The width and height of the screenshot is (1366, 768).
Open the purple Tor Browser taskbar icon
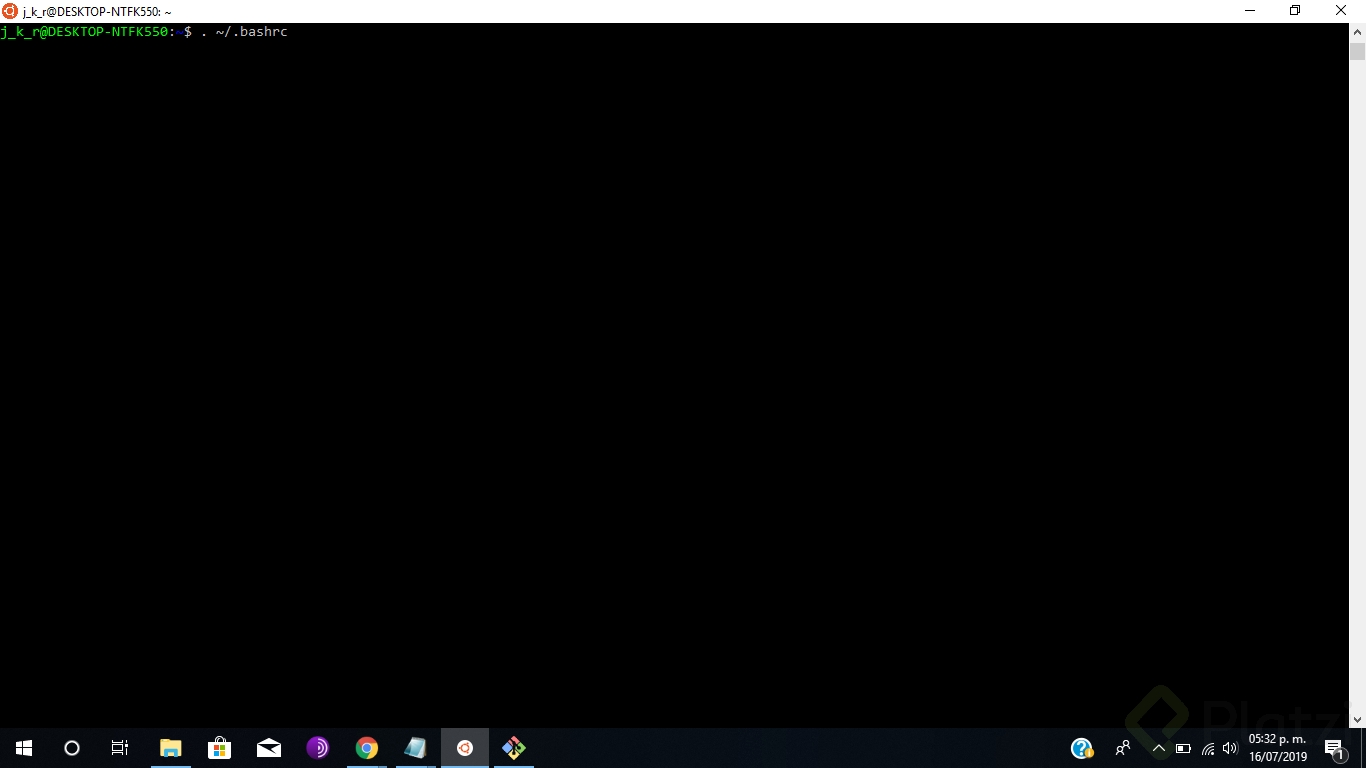(317, 748)
